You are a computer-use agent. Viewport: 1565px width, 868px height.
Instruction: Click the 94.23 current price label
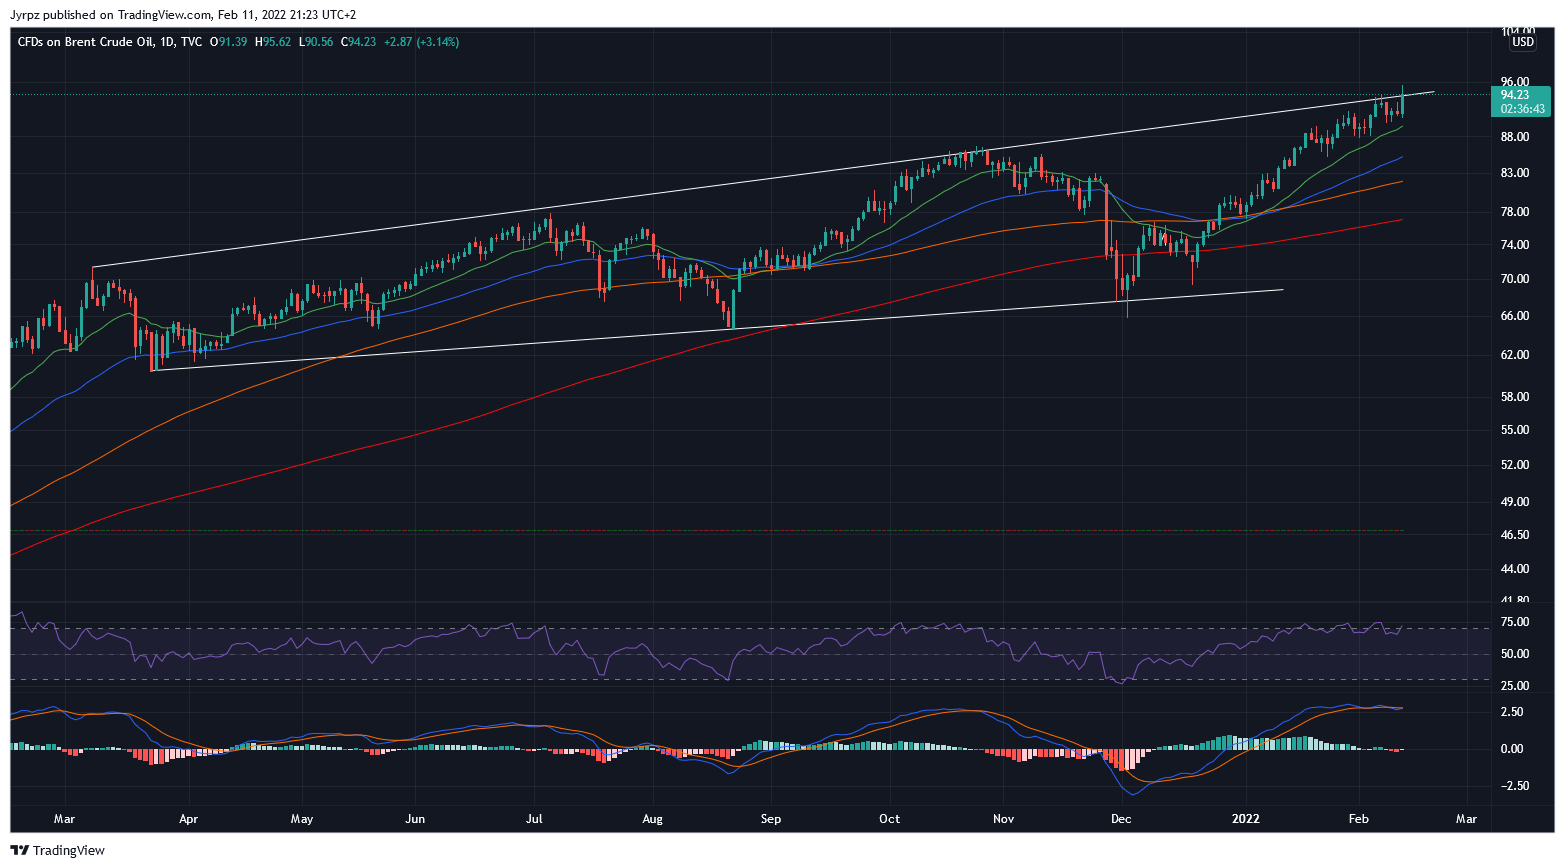pyautogui.click(x=1515, y=95)
